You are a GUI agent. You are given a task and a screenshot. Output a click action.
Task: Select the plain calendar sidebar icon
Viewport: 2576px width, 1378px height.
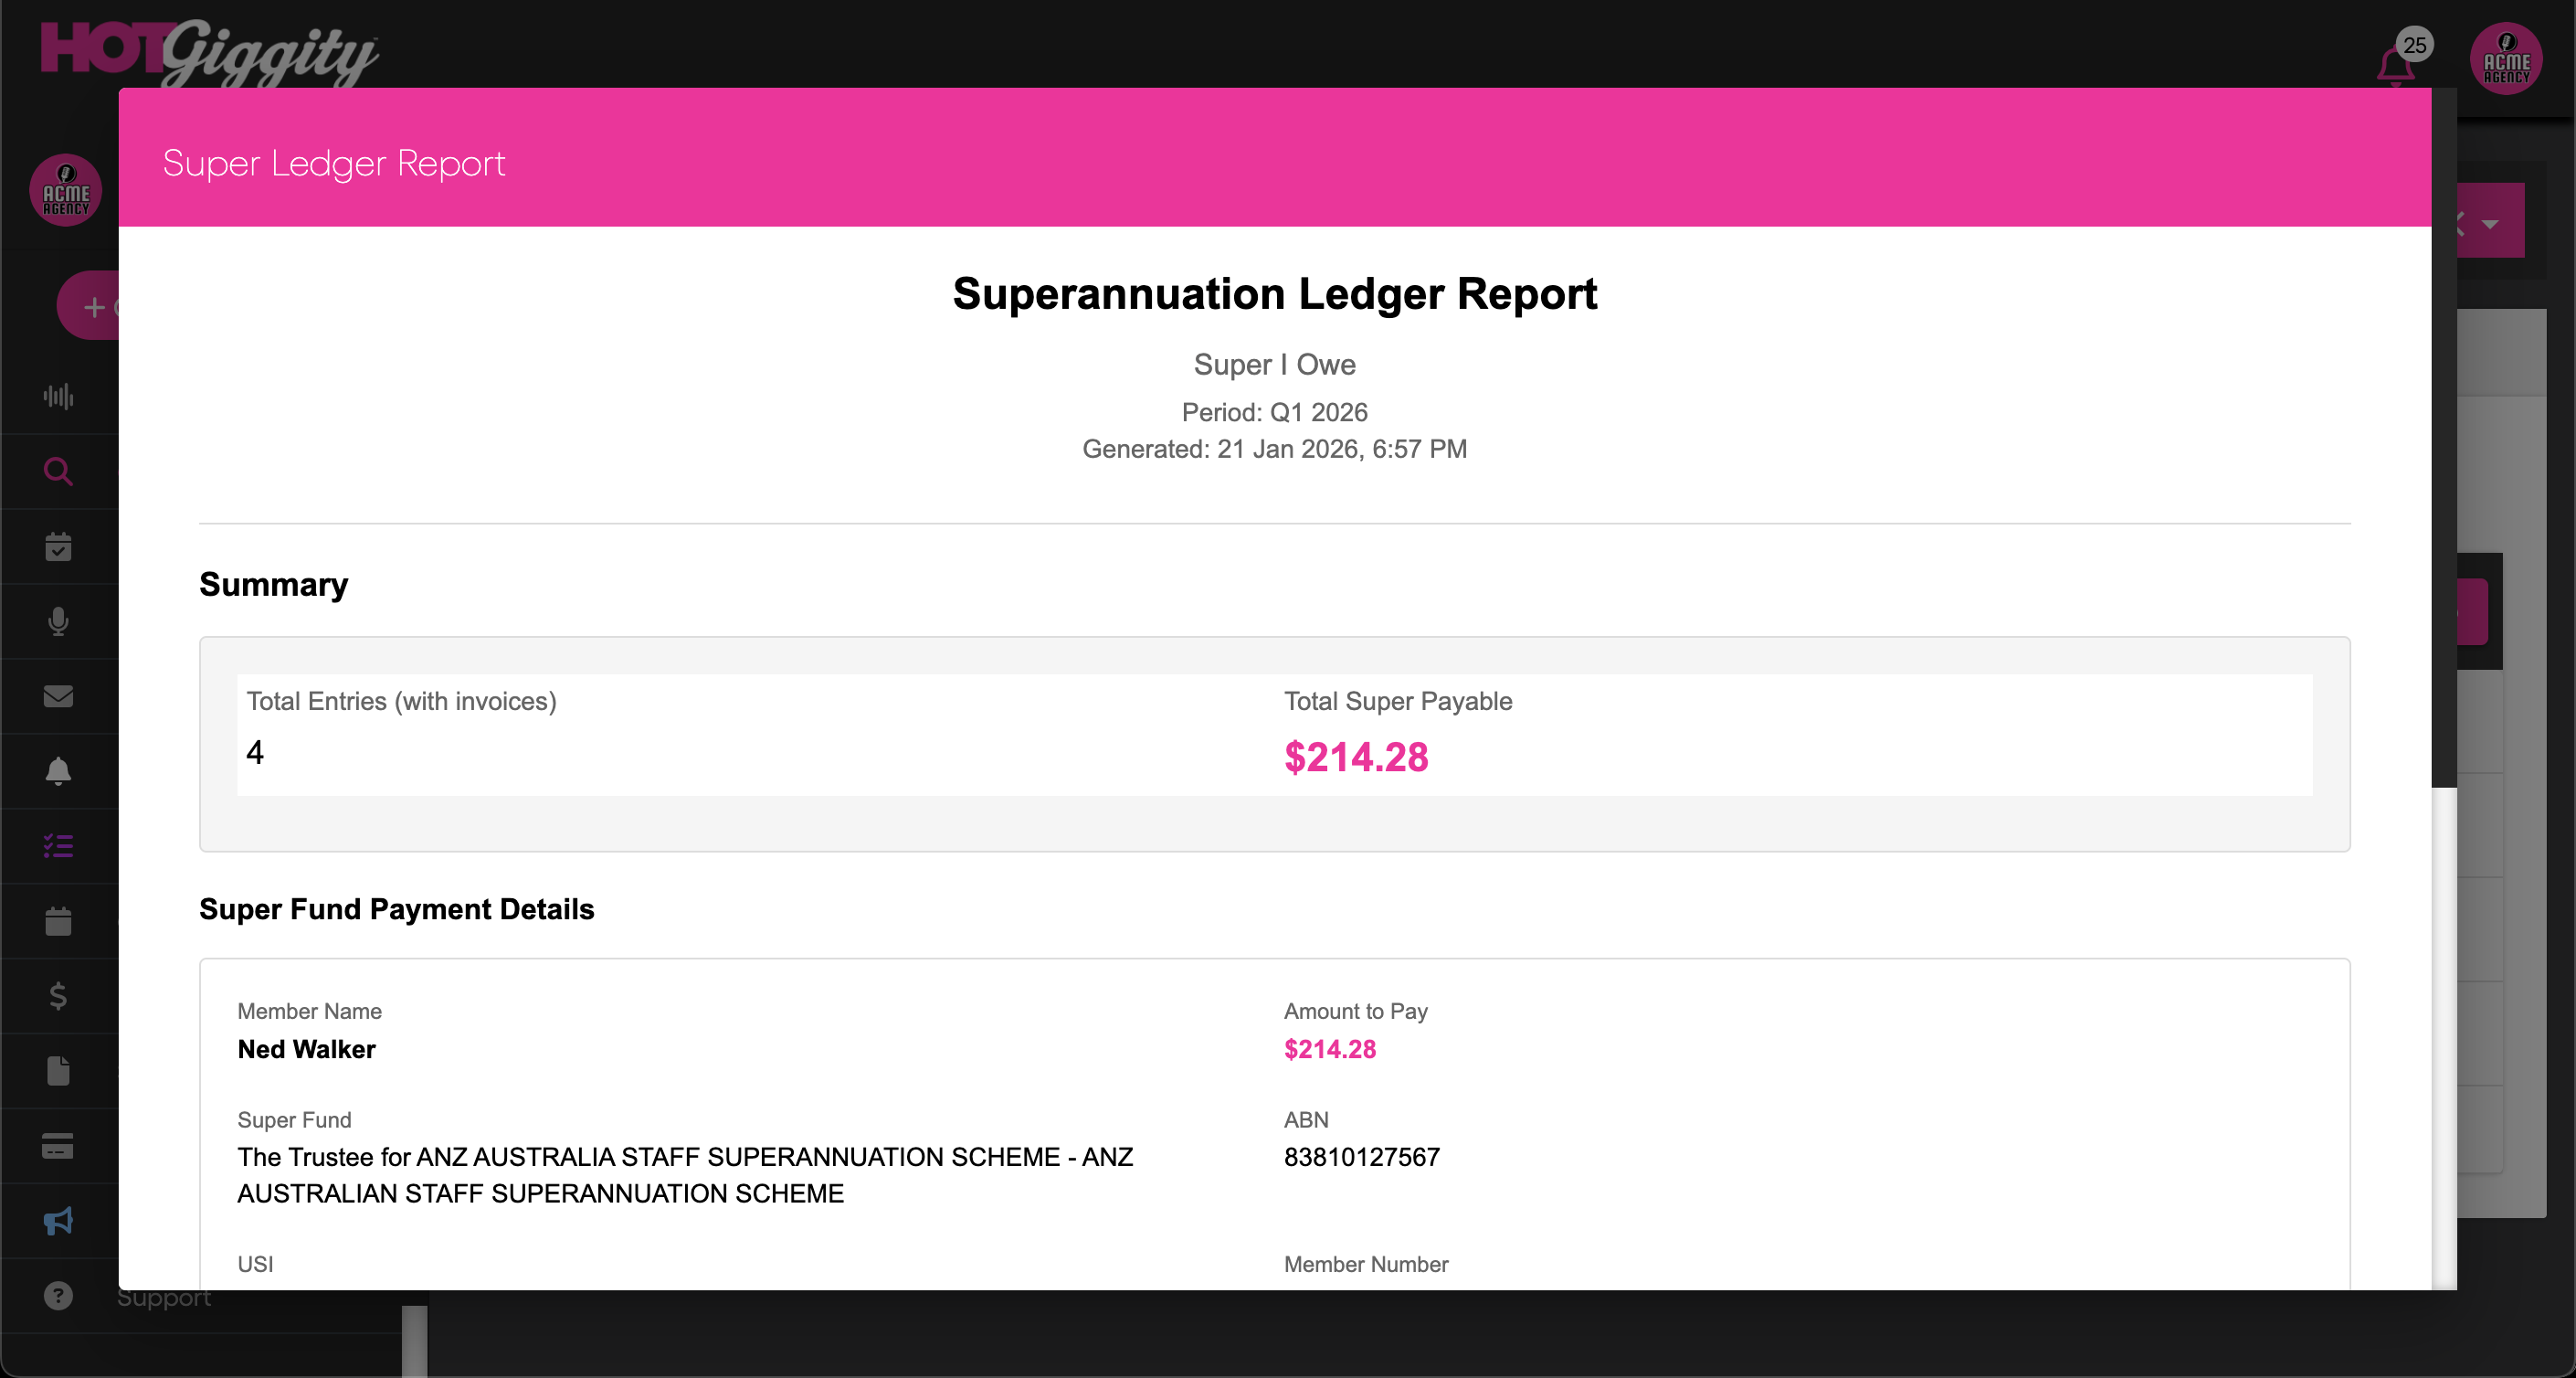pos(58,921)
